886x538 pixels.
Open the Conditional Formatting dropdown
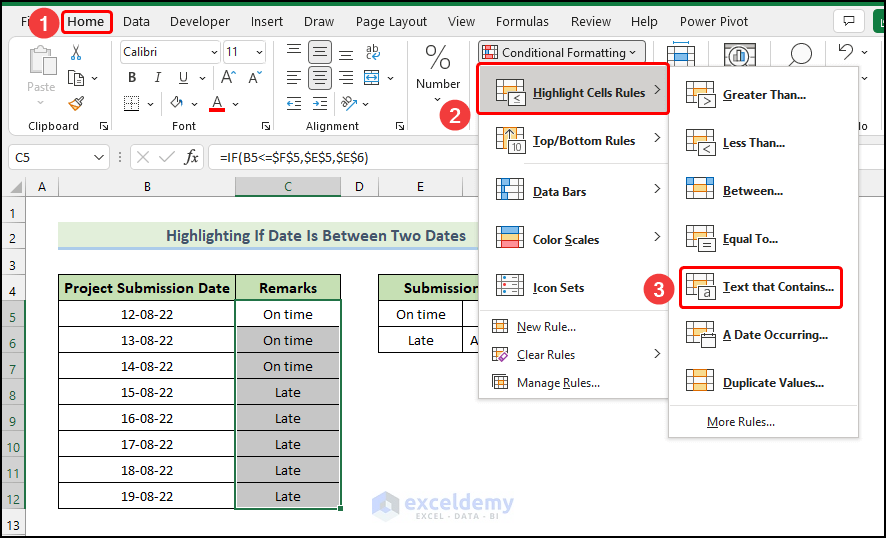[561, 53]
